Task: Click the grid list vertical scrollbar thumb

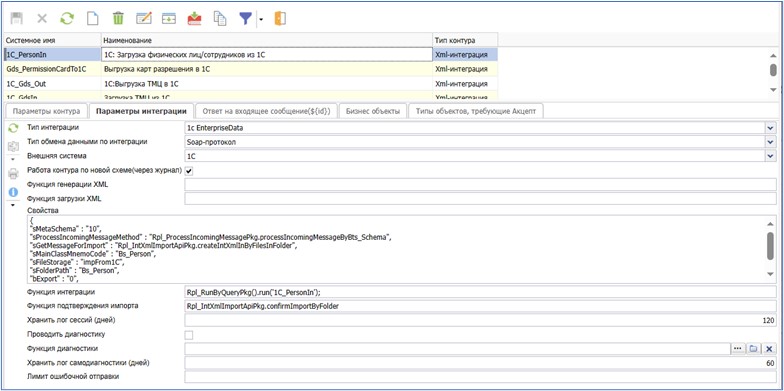Action: pyautogui.click(x=773, y=70)
